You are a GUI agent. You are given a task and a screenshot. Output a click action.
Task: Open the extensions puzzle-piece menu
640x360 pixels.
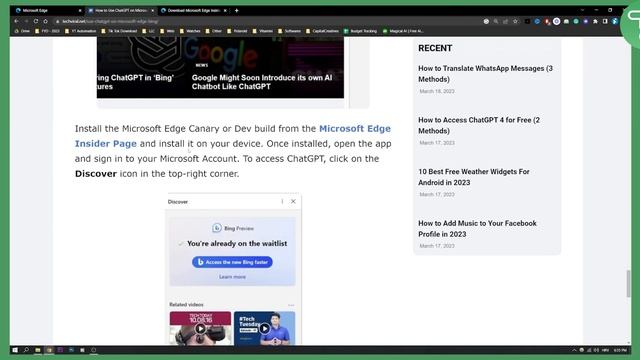click(596, 21)
